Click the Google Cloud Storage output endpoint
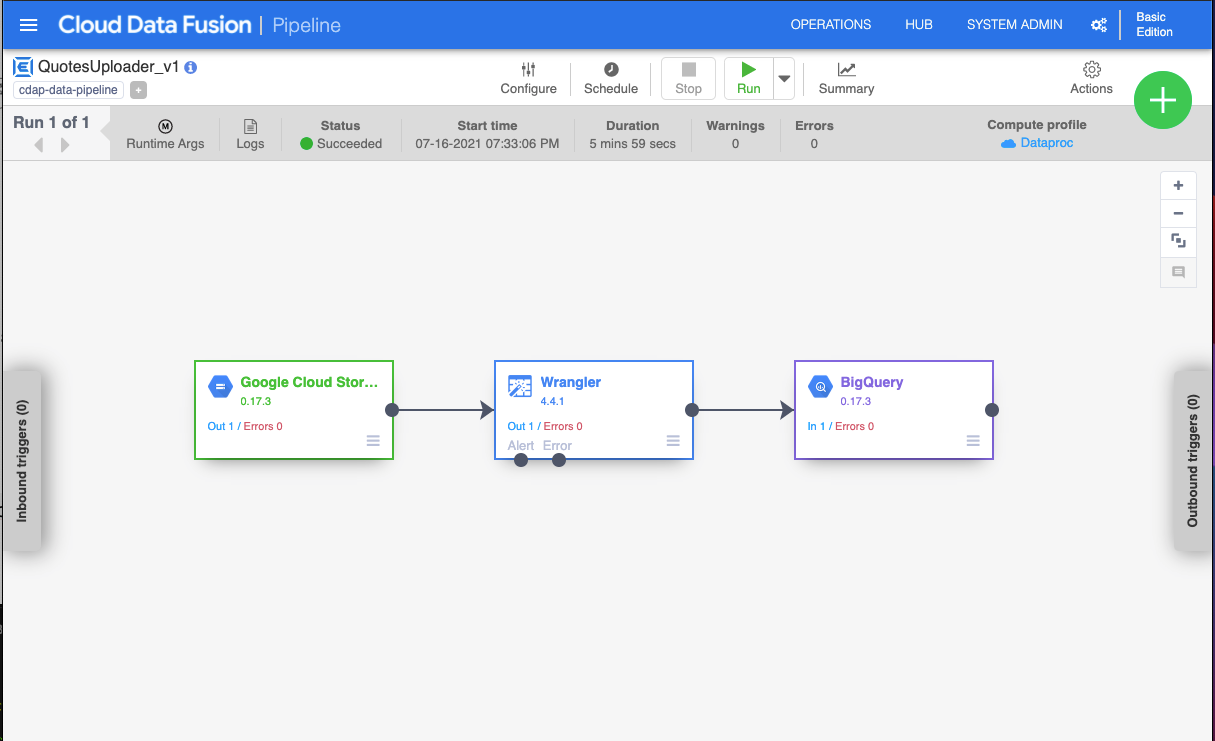Screen dimensions: 1215x741 [392, 410]
